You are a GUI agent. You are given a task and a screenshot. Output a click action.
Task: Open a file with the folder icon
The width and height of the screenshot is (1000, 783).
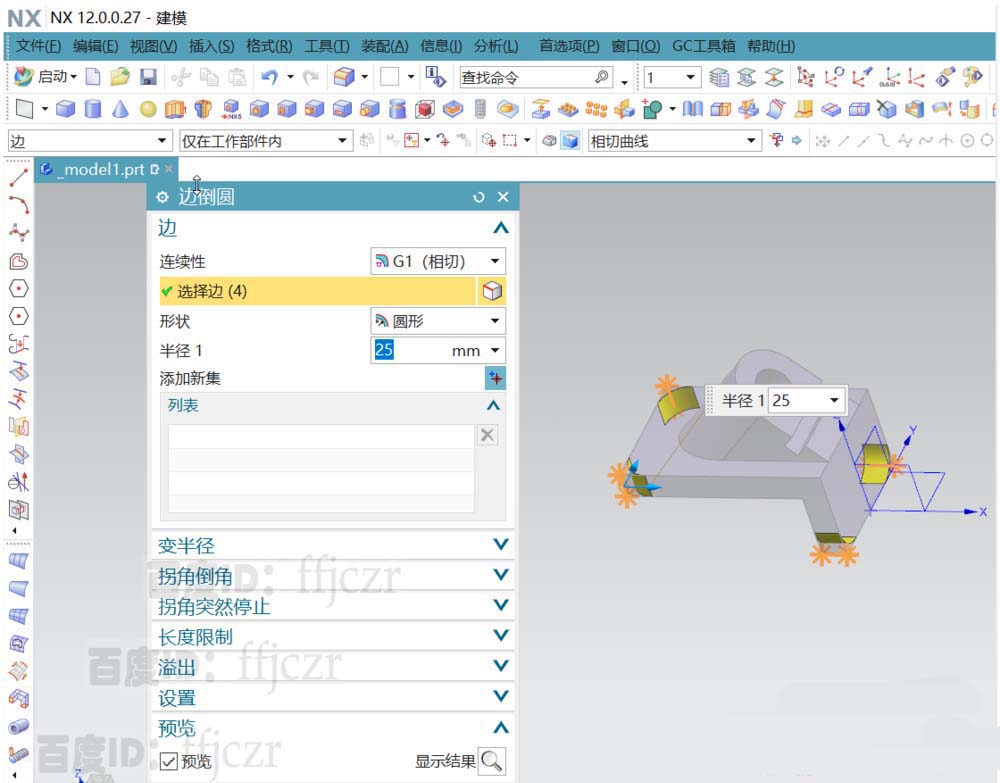120,78
